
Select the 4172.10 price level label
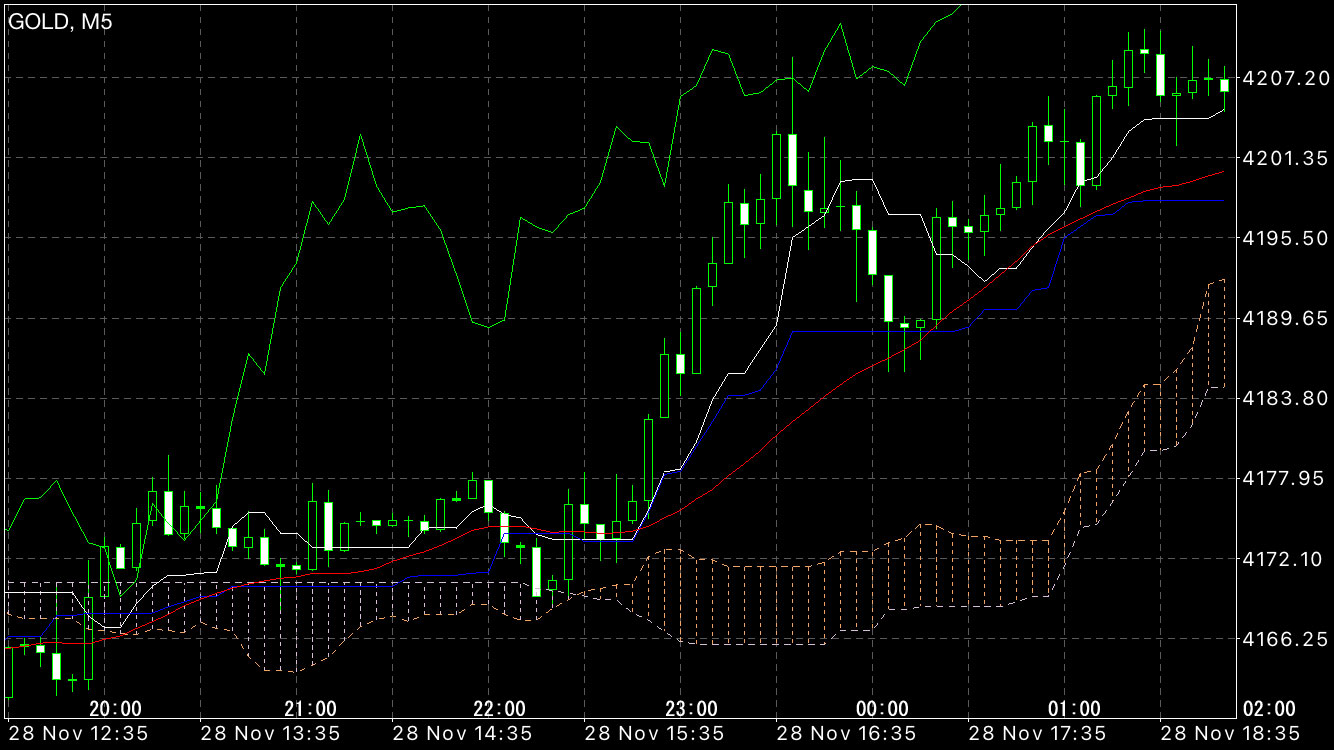pos(1284,559)
